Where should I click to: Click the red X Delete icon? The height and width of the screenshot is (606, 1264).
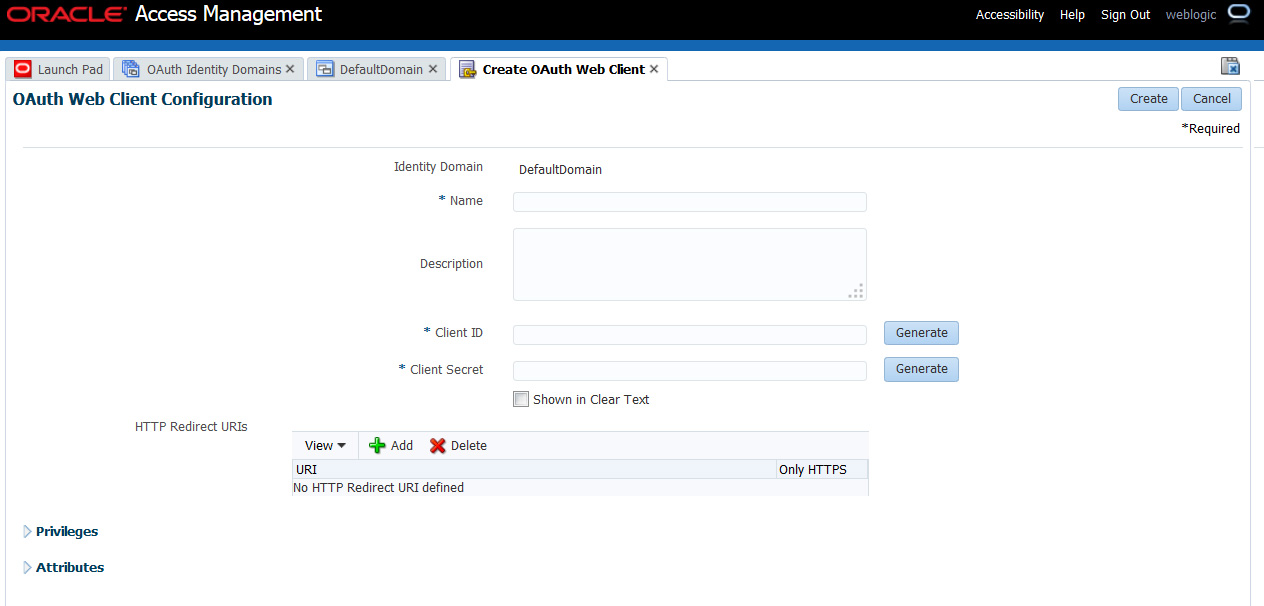tap(437, 445)
